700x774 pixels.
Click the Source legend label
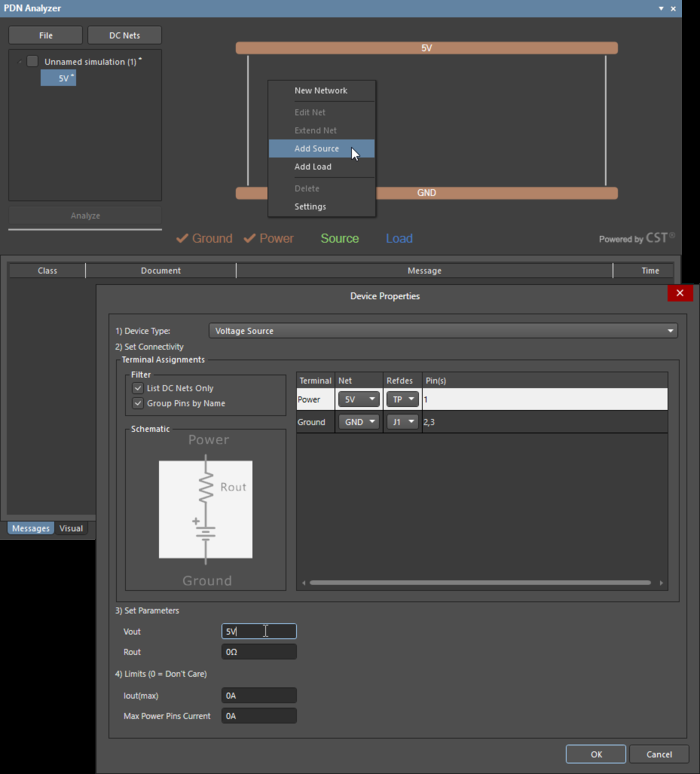pyautogui.click(x=340, y=238)
